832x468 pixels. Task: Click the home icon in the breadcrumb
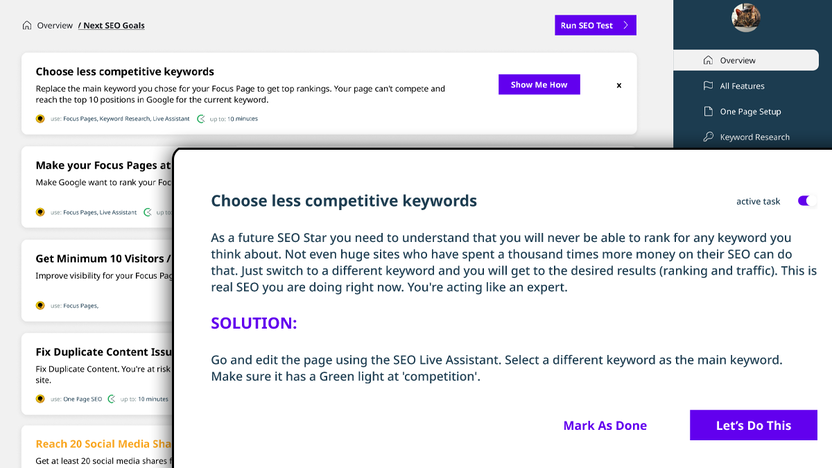27,25
